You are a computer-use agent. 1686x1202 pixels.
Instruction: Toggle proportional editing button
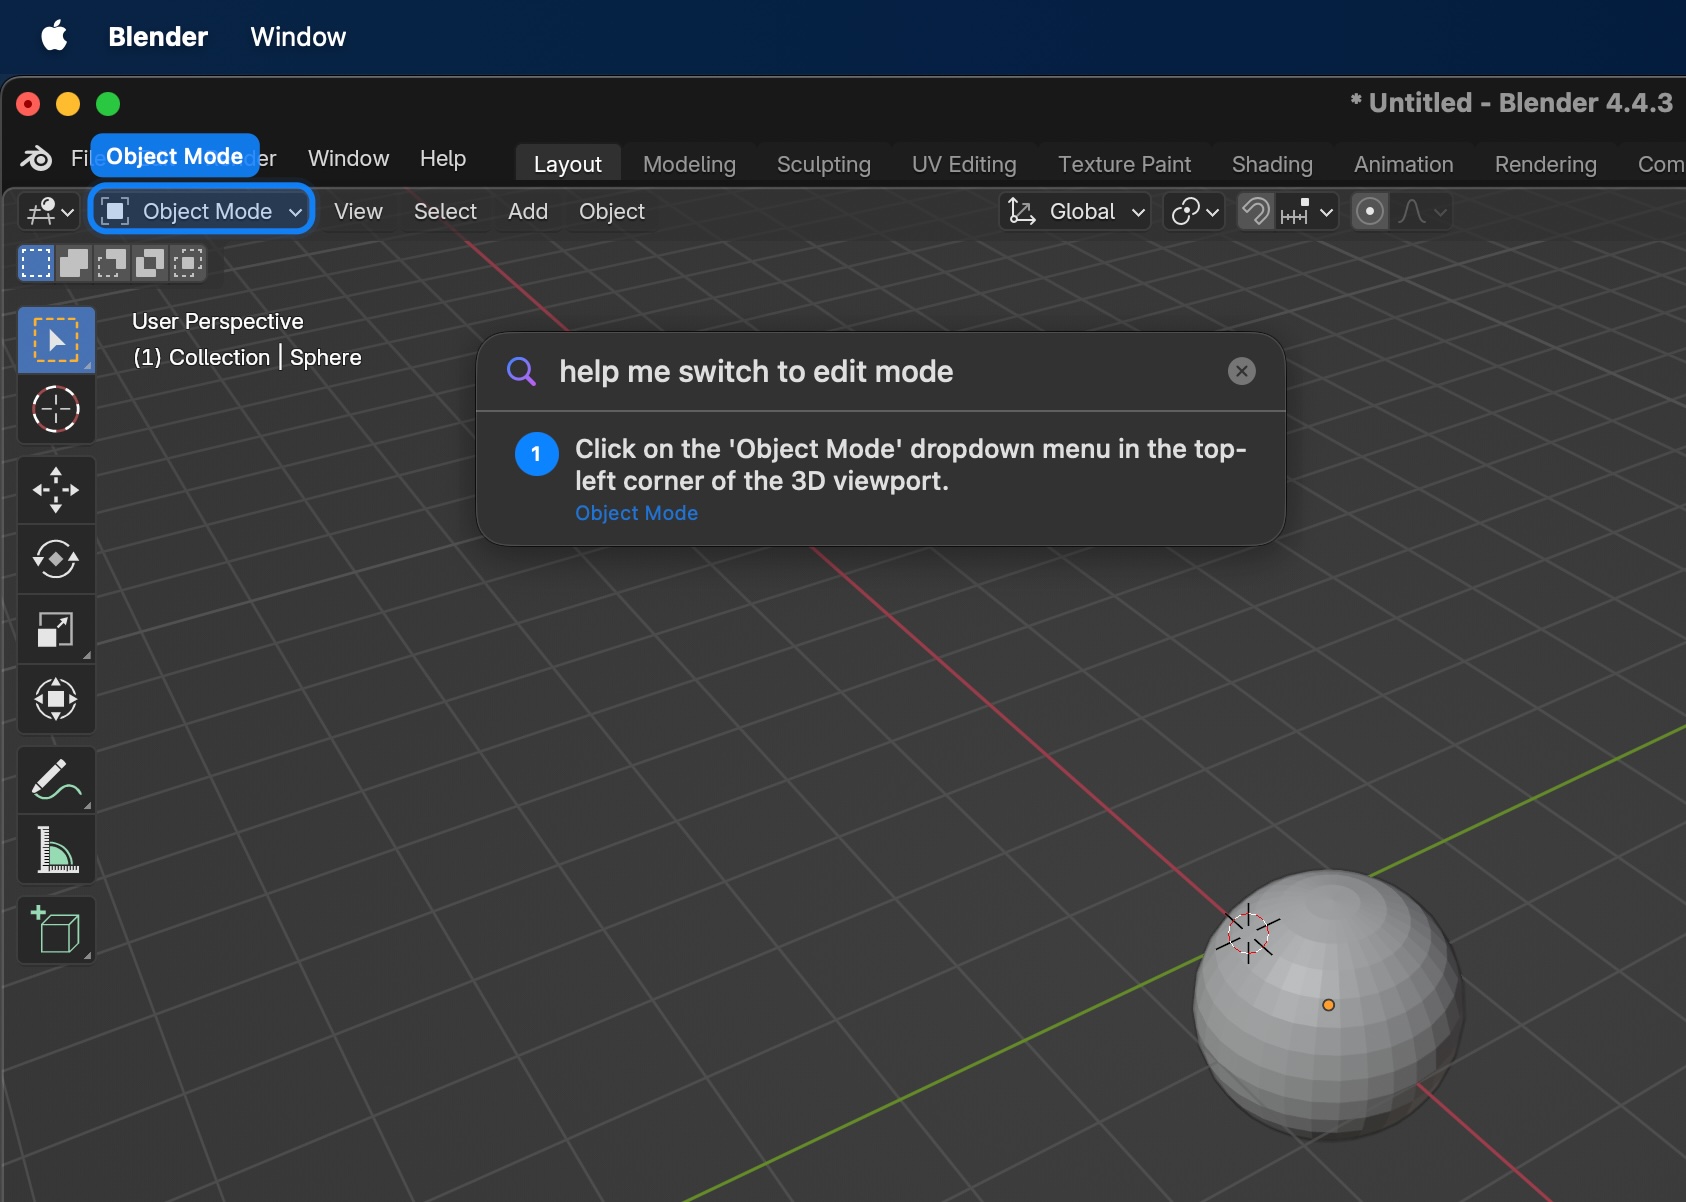1370,211
